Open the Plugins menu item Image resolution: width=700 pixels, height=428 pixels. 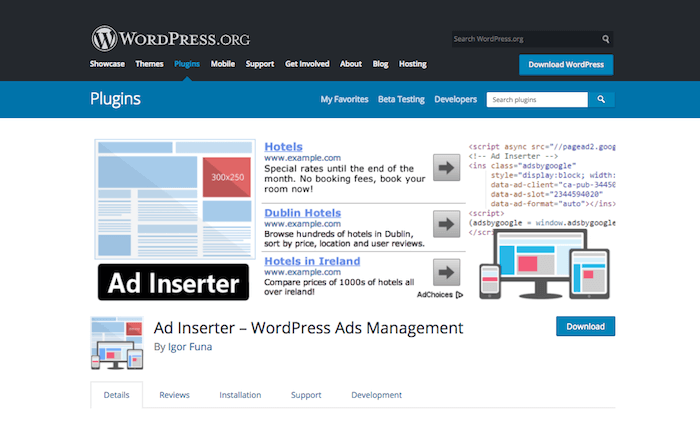pos(187,64)
